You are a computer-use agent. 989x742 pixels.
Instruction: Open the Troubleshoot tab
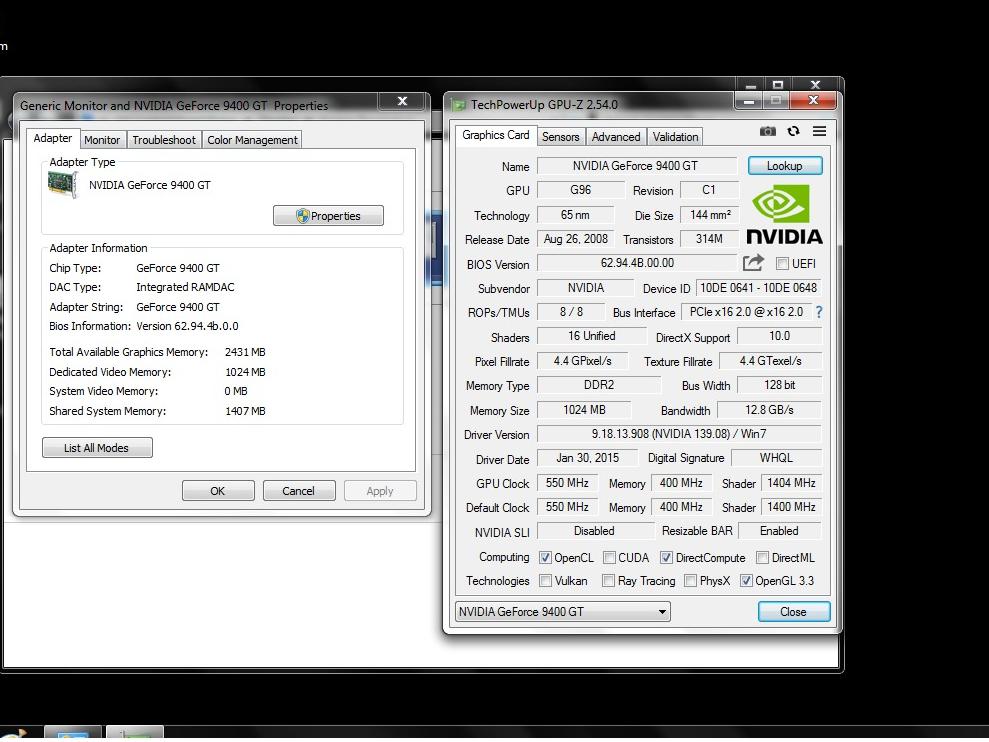pos(164,140)
